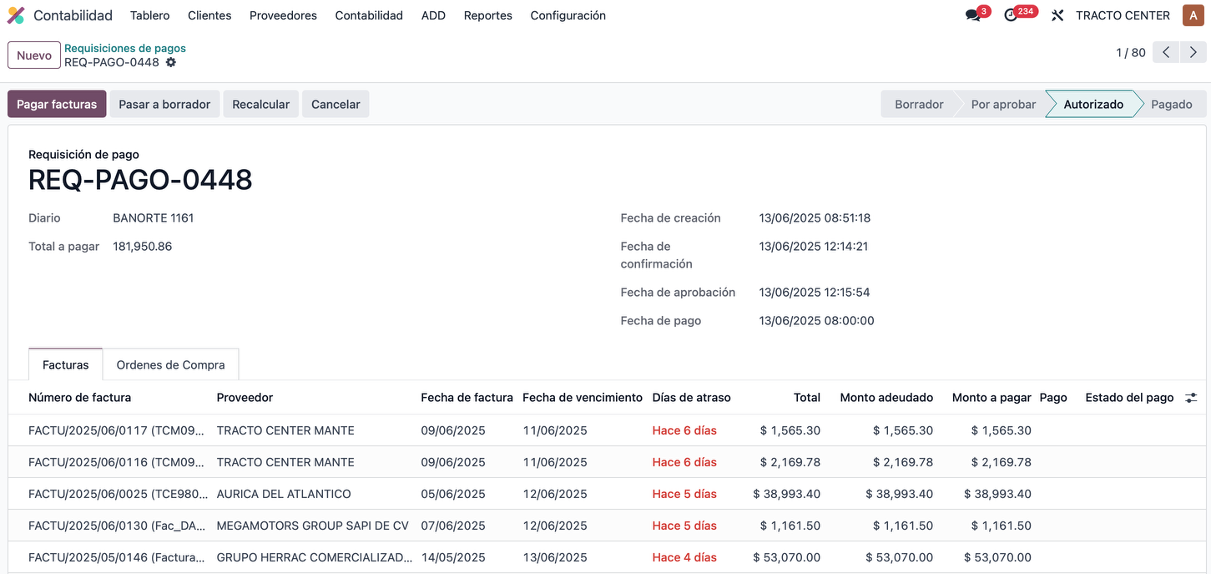Go to previous record arrow
Image resolution: width=1213 pixels, height=581 pixels.
point(1166,53)
